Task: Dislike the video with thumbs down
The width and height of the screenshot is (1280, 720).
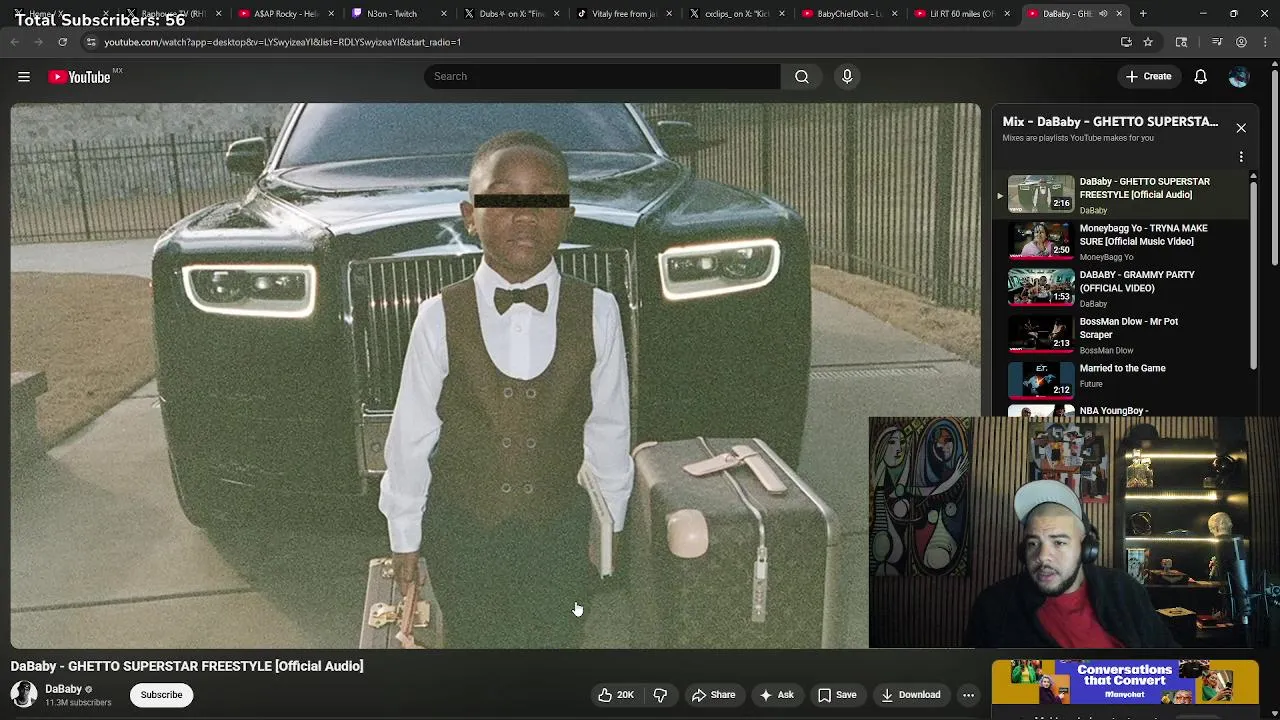Action: [x=660, y=695]
